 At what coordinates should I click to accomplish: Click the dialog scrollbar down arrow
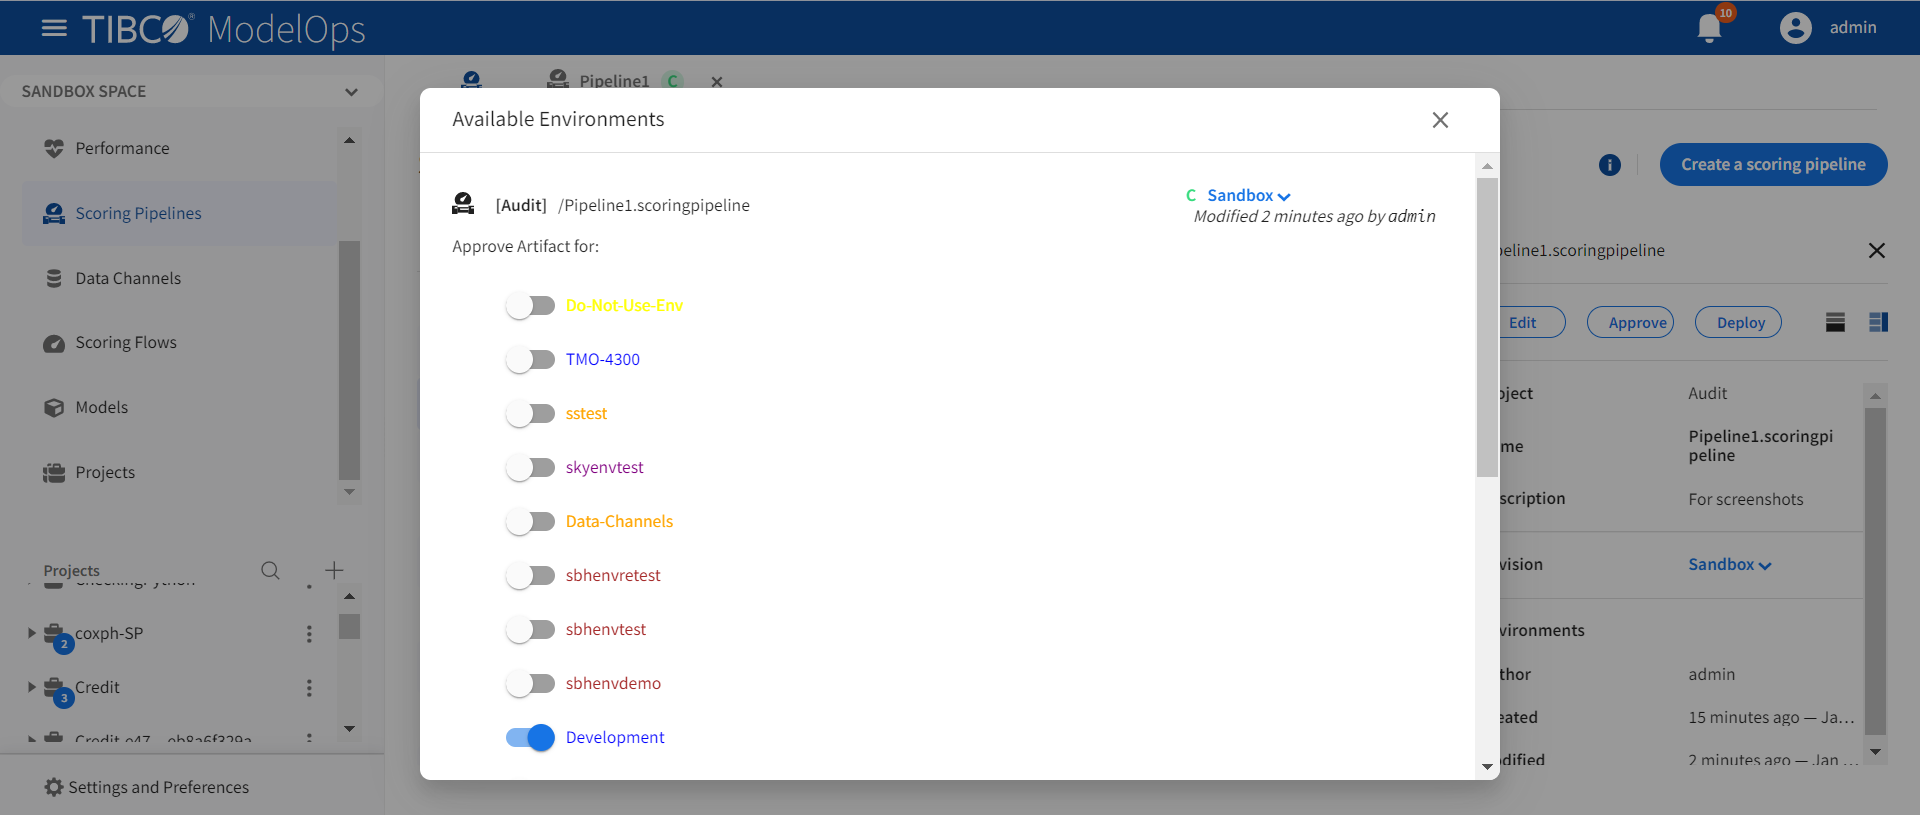point(1487,767)
